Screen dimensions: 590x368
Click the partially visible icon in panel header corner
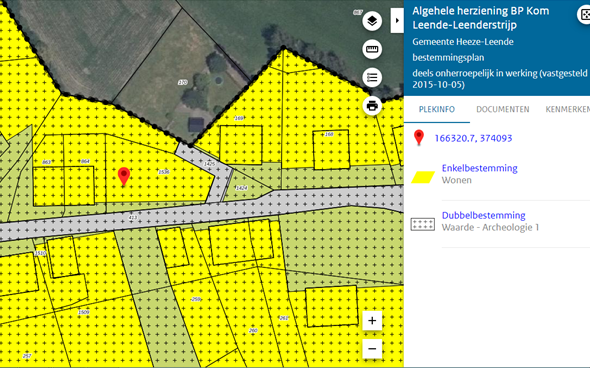[x=584, y=15]
